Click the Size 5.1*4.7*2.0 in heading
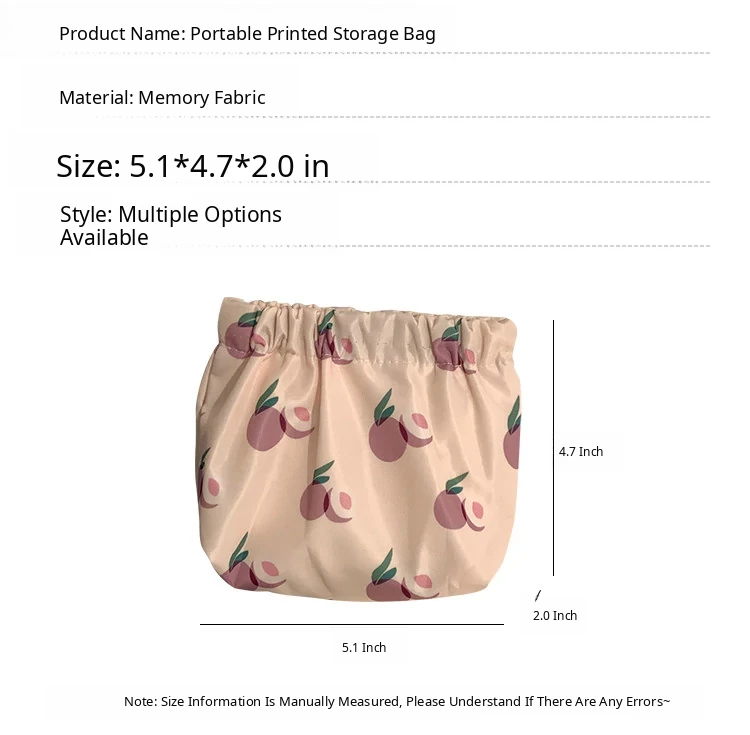This screenshot has width=750, height=735. pos(193,166)
